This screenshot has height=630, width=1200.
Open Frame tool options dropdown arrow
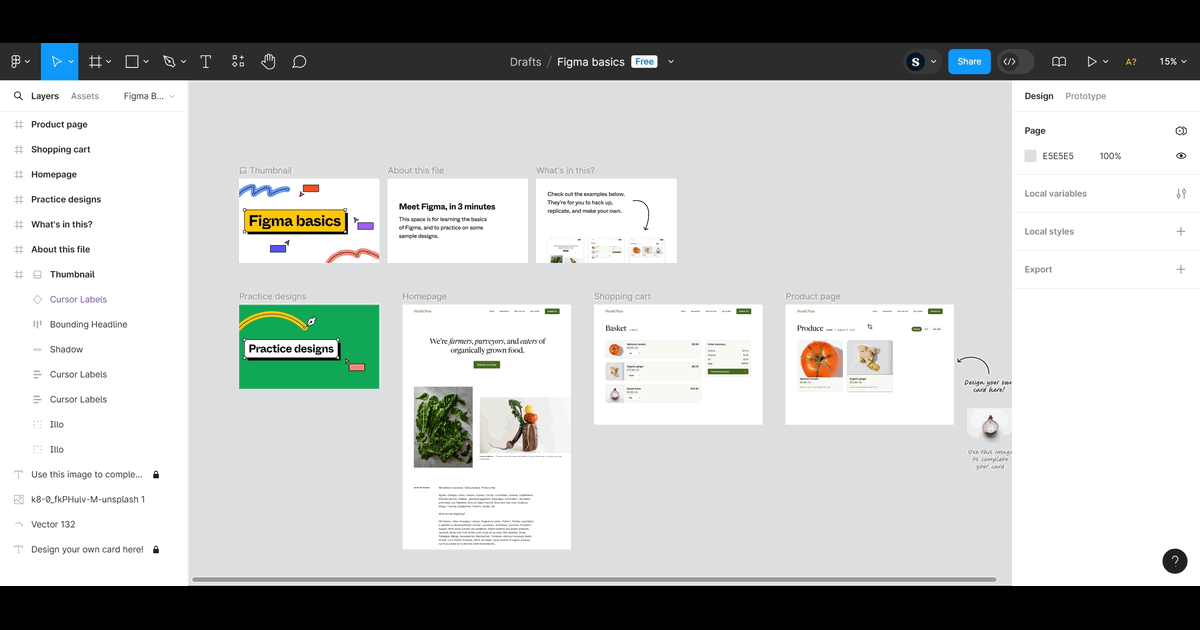click(x=108, y=62)
